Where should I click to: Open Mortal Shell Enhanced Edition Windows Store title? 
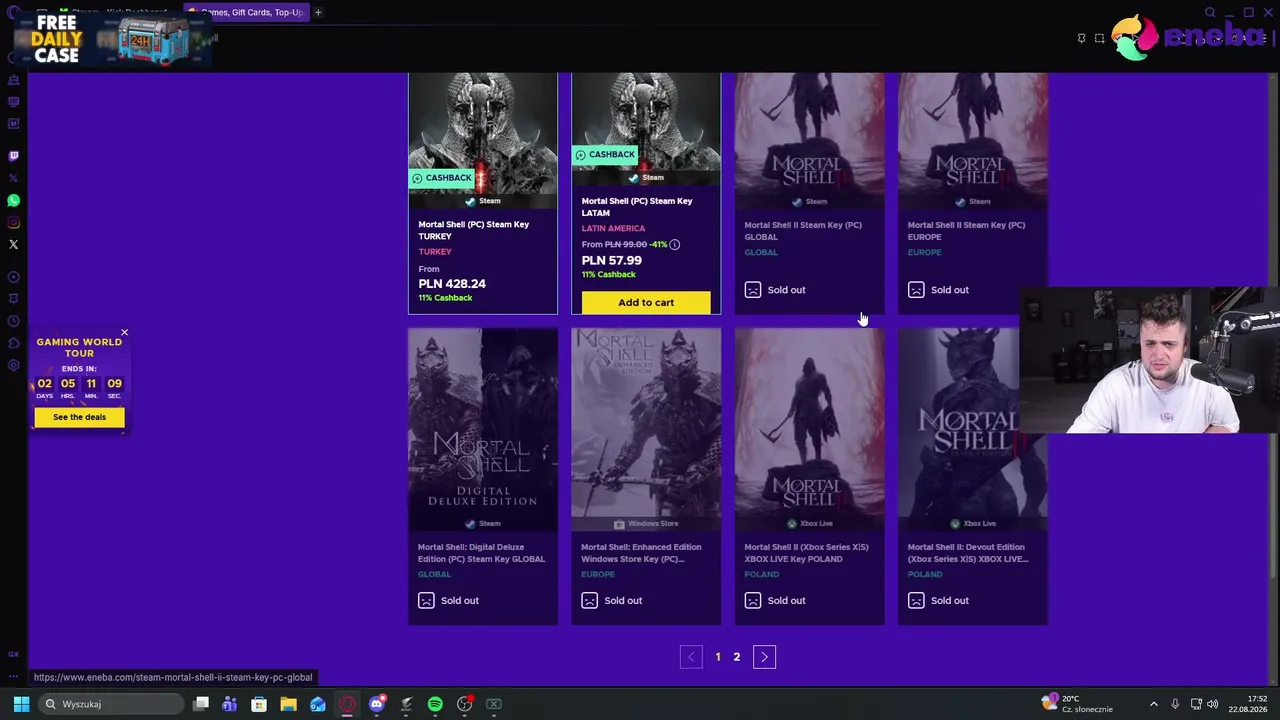(643, 553)
